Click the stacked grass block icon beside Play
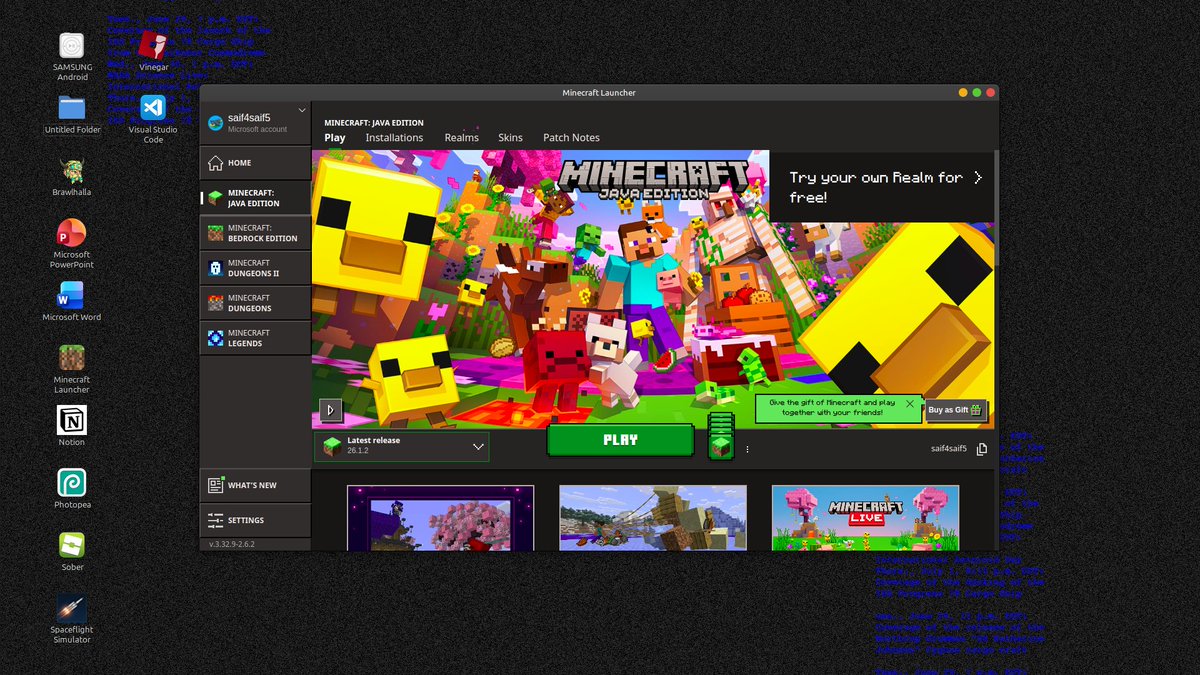Viewport: 1200px width, 675px height. tap(721, 436)
